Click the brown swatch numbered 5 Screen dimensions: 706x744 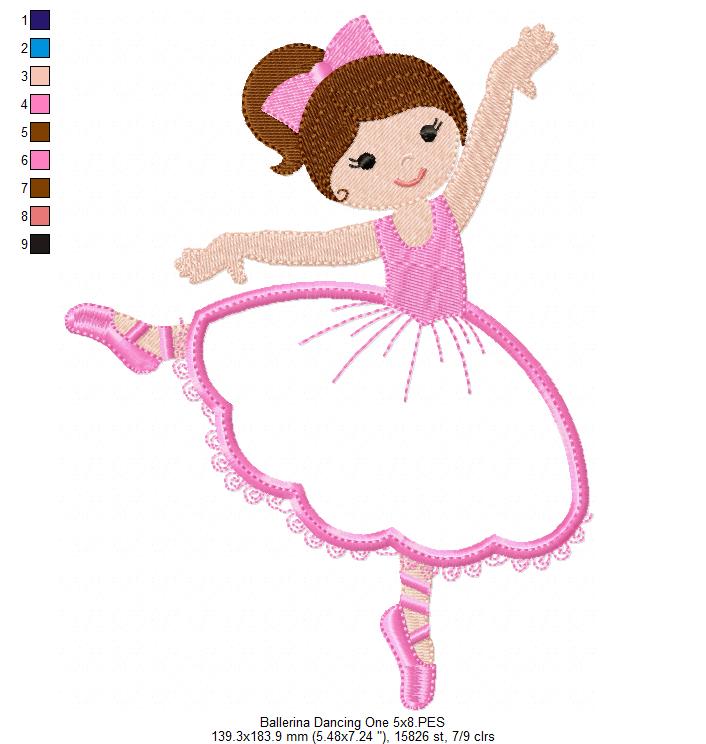coord(39,131)
